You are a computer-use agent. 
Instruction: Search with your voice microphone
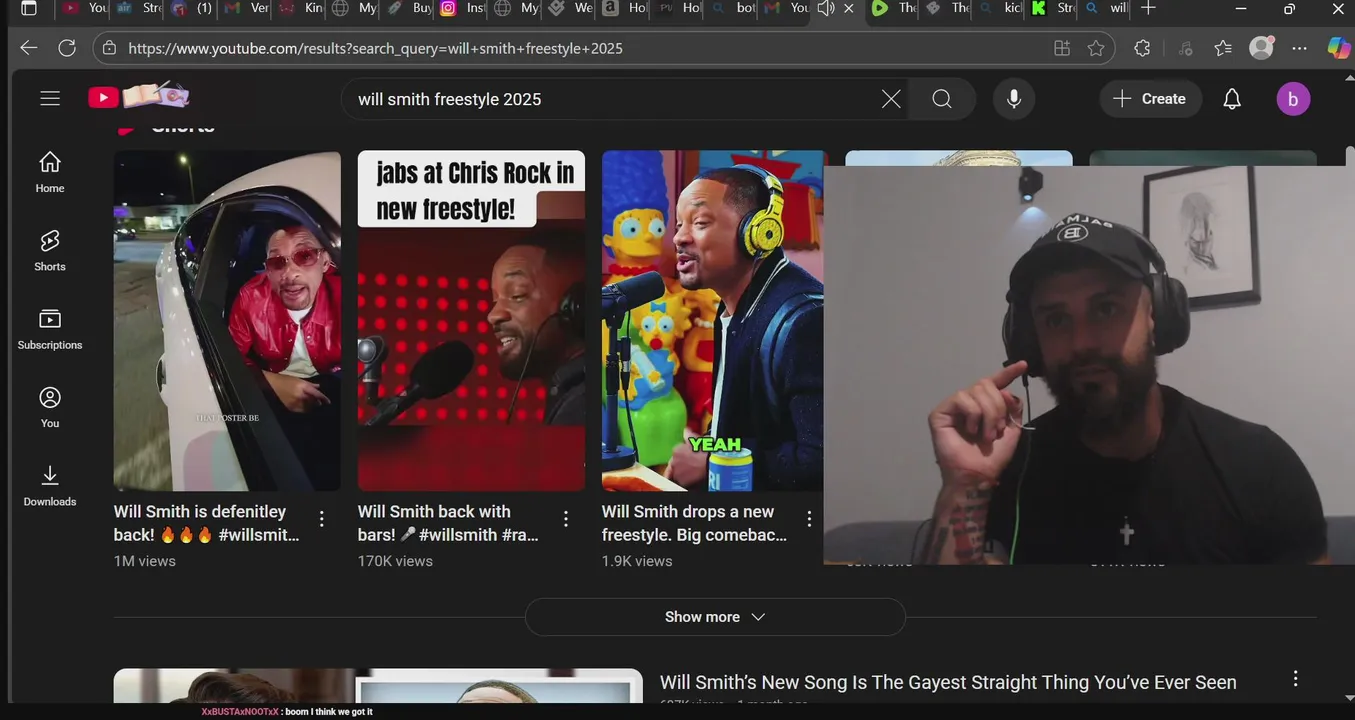click(x=1014, y=99)
